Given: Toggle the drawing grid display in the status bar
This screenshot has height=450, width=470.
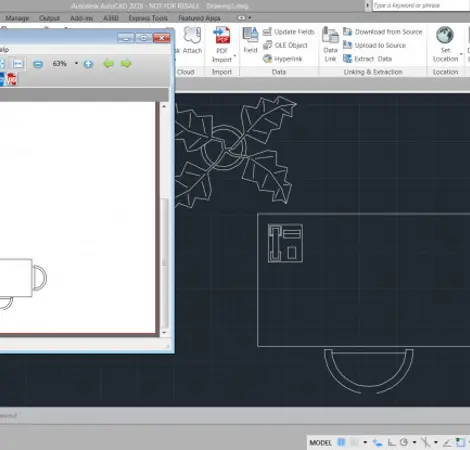Looking at the screenshot, I should pos(341,442).
